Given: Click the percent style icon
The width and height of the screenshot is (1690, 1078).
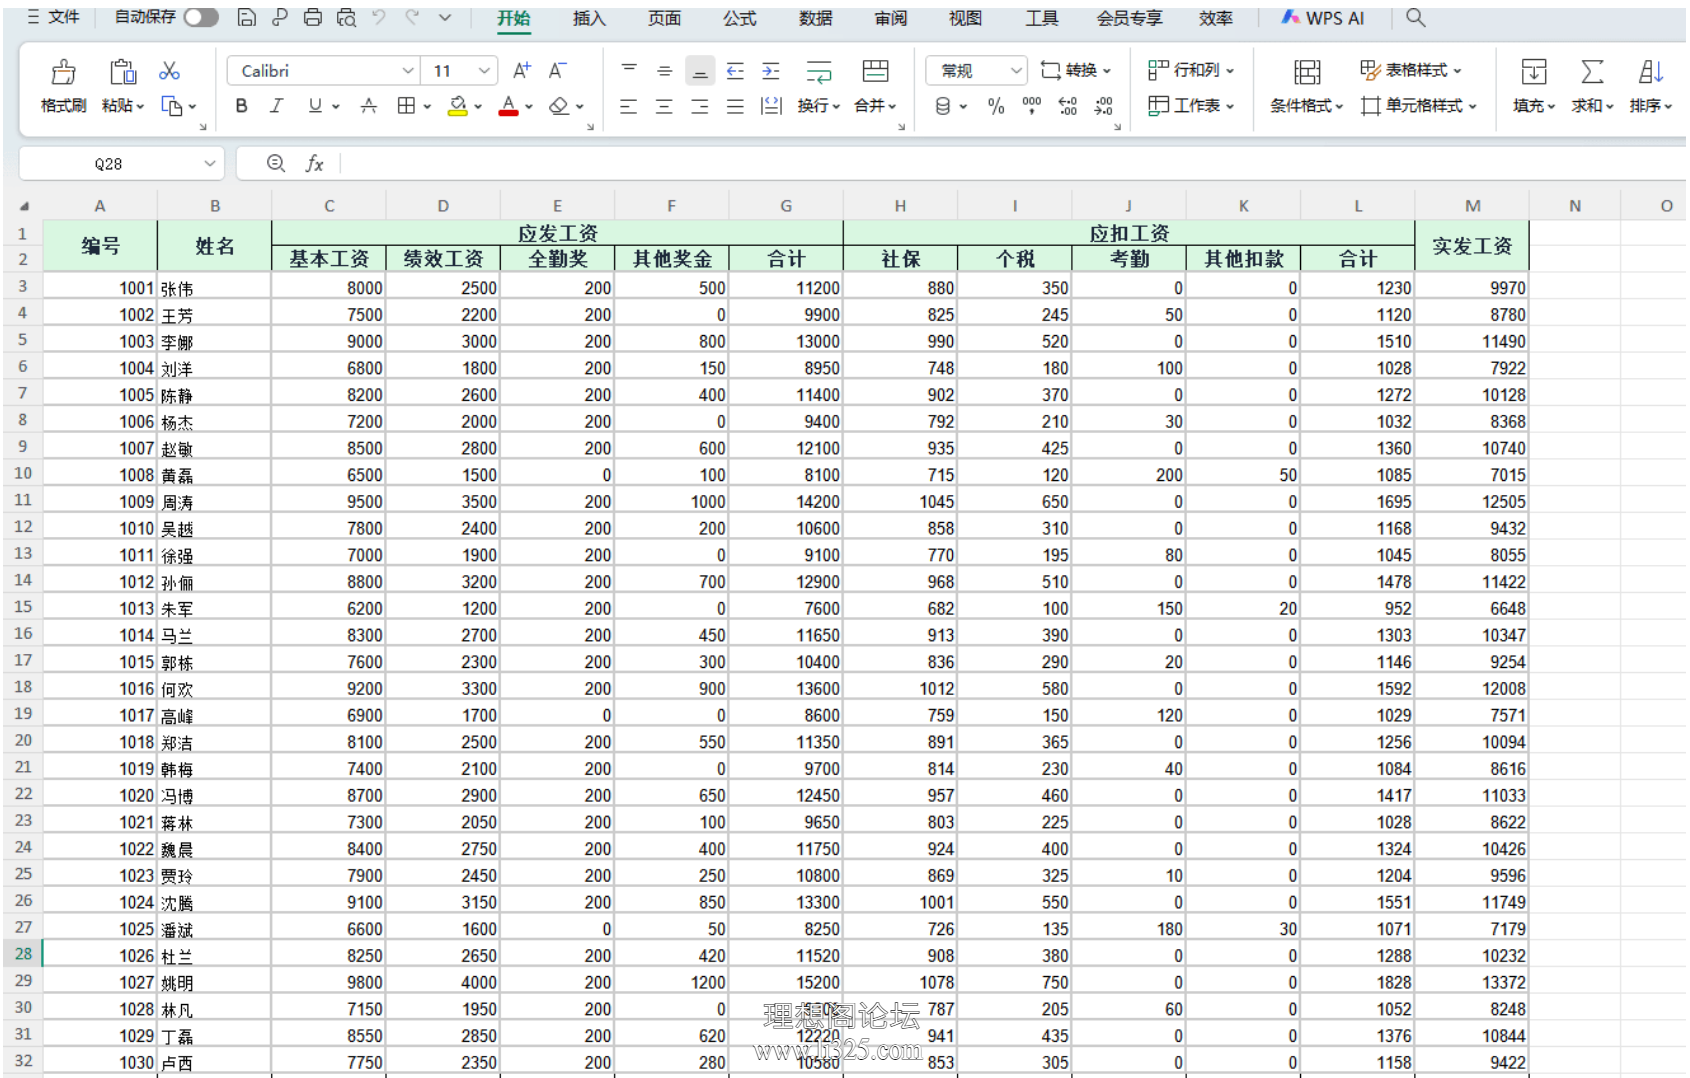Looking at the screenshot, I should pos(996,106).
